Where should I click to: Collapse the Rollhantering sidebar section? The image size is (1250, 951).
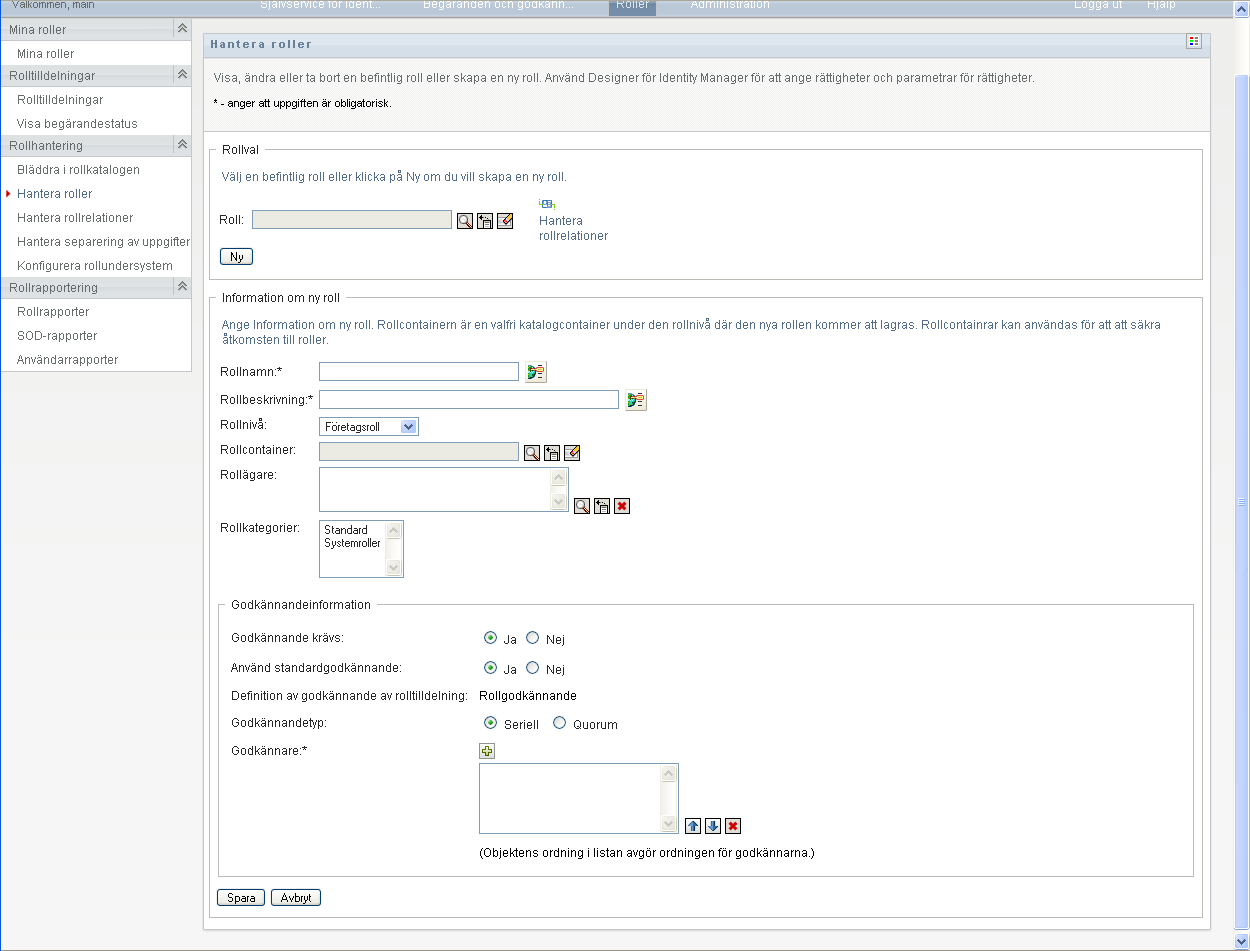tap(182, 145)
